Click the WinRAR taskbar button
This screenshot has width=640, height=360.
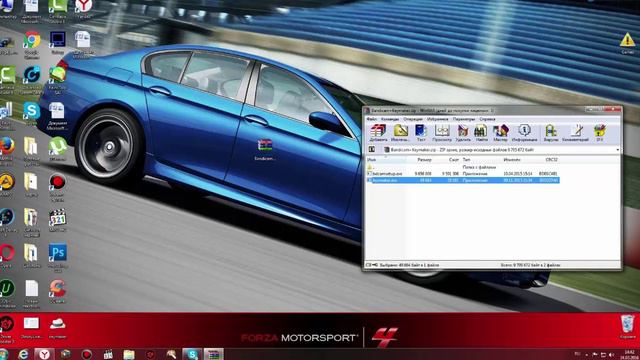tap(213, 354)
